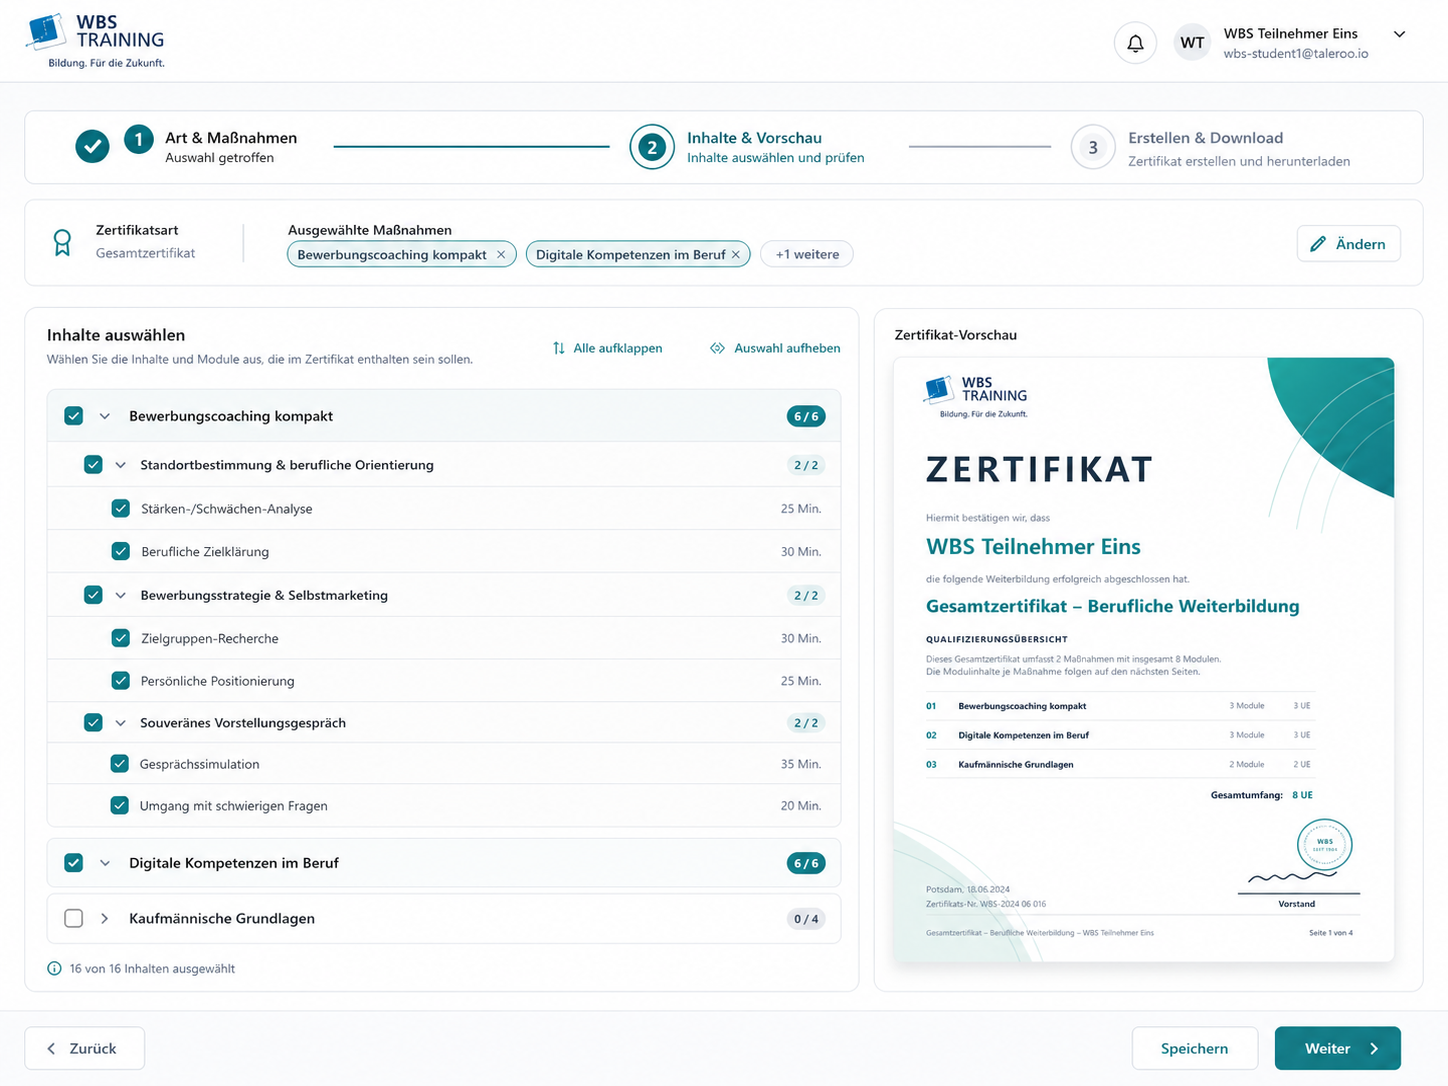Show the +1 weitere measures

pyautogui.click(x=807, y=254)
